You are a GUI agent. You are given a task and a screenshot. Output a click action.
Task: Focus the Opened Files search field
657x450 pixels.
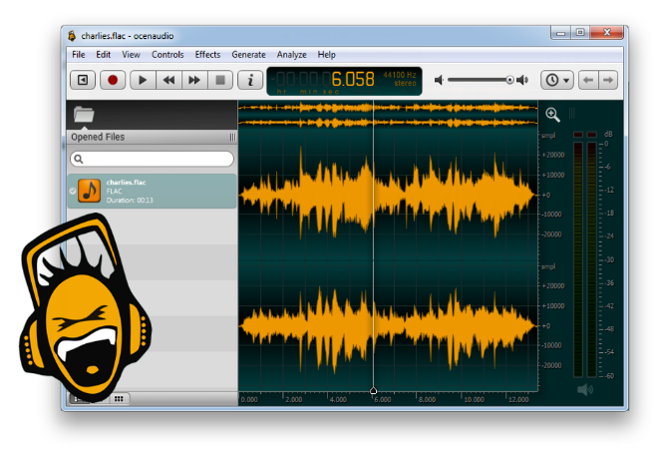point(152,159)
